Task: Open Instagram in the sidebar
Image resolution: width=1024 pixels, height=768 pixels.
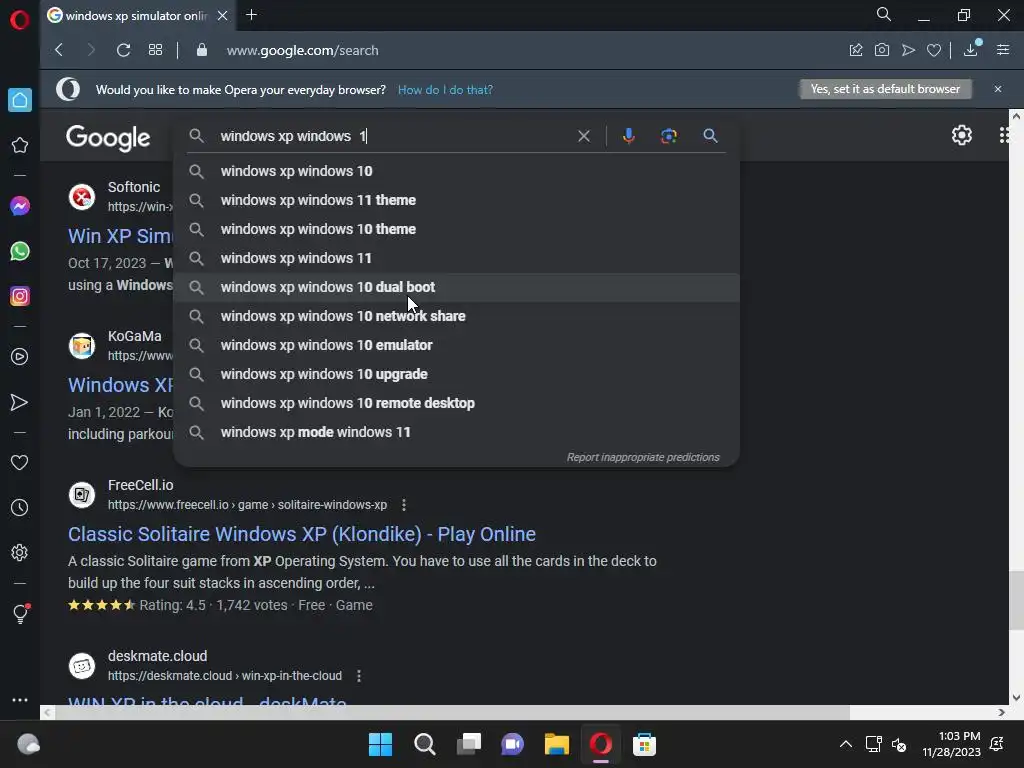Action: point(20,296)
